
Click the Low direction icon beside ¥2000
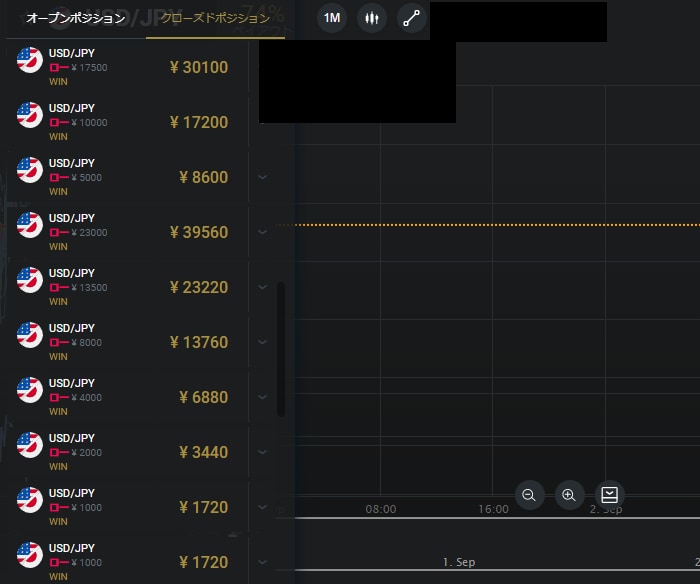point(59,452)
